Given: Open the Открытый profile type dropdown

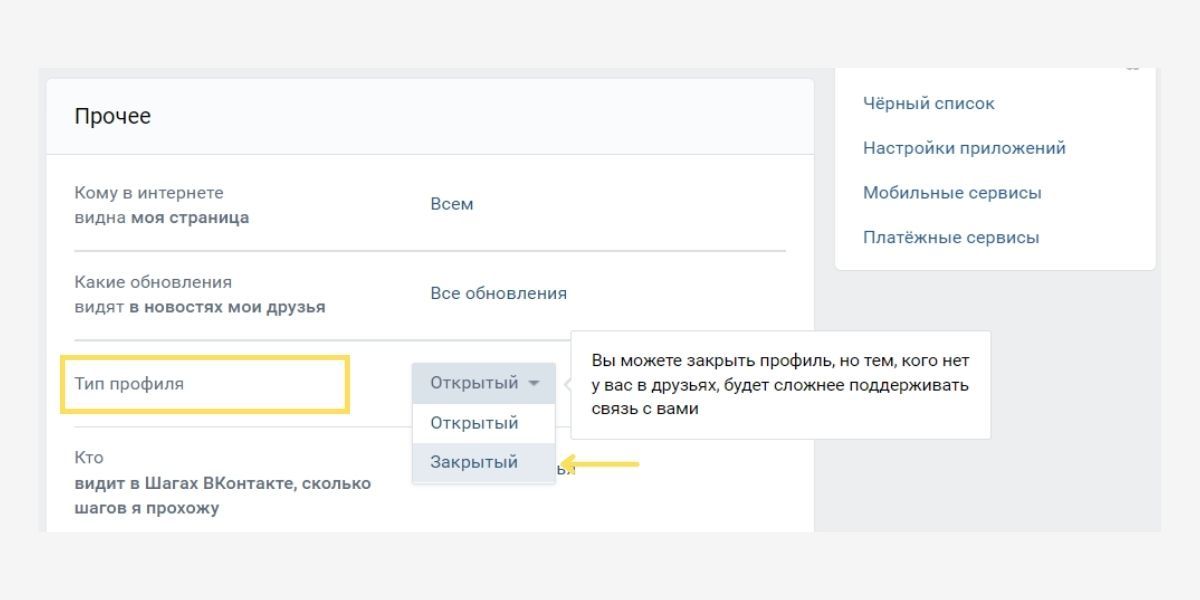Looking at the screenshot, I should tap(474, 383).
